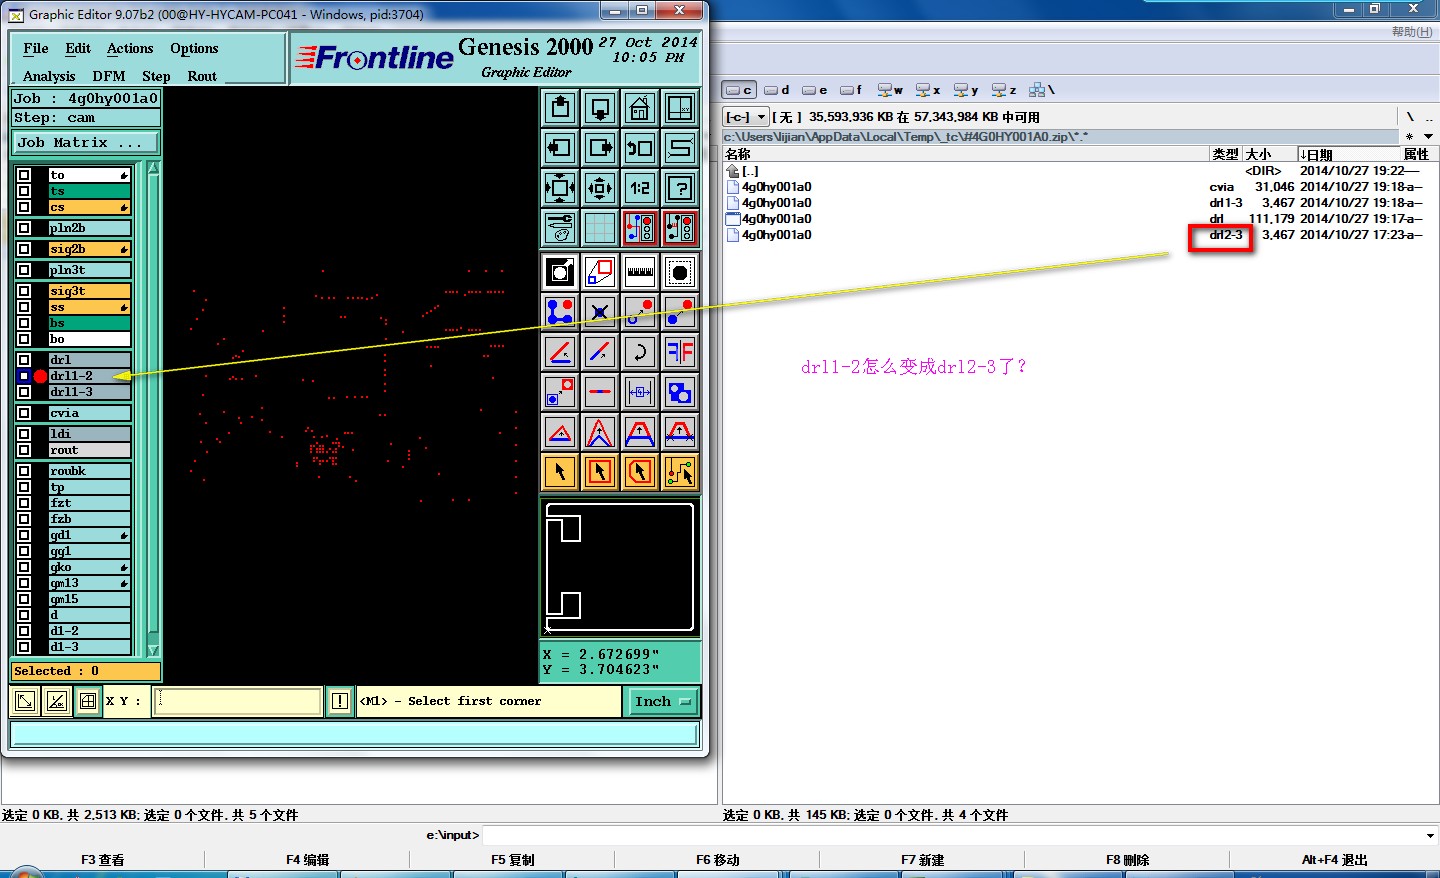Click the F8 删除 button
The width and height of the screenshot is (1440, 878).
[1127, 860]
